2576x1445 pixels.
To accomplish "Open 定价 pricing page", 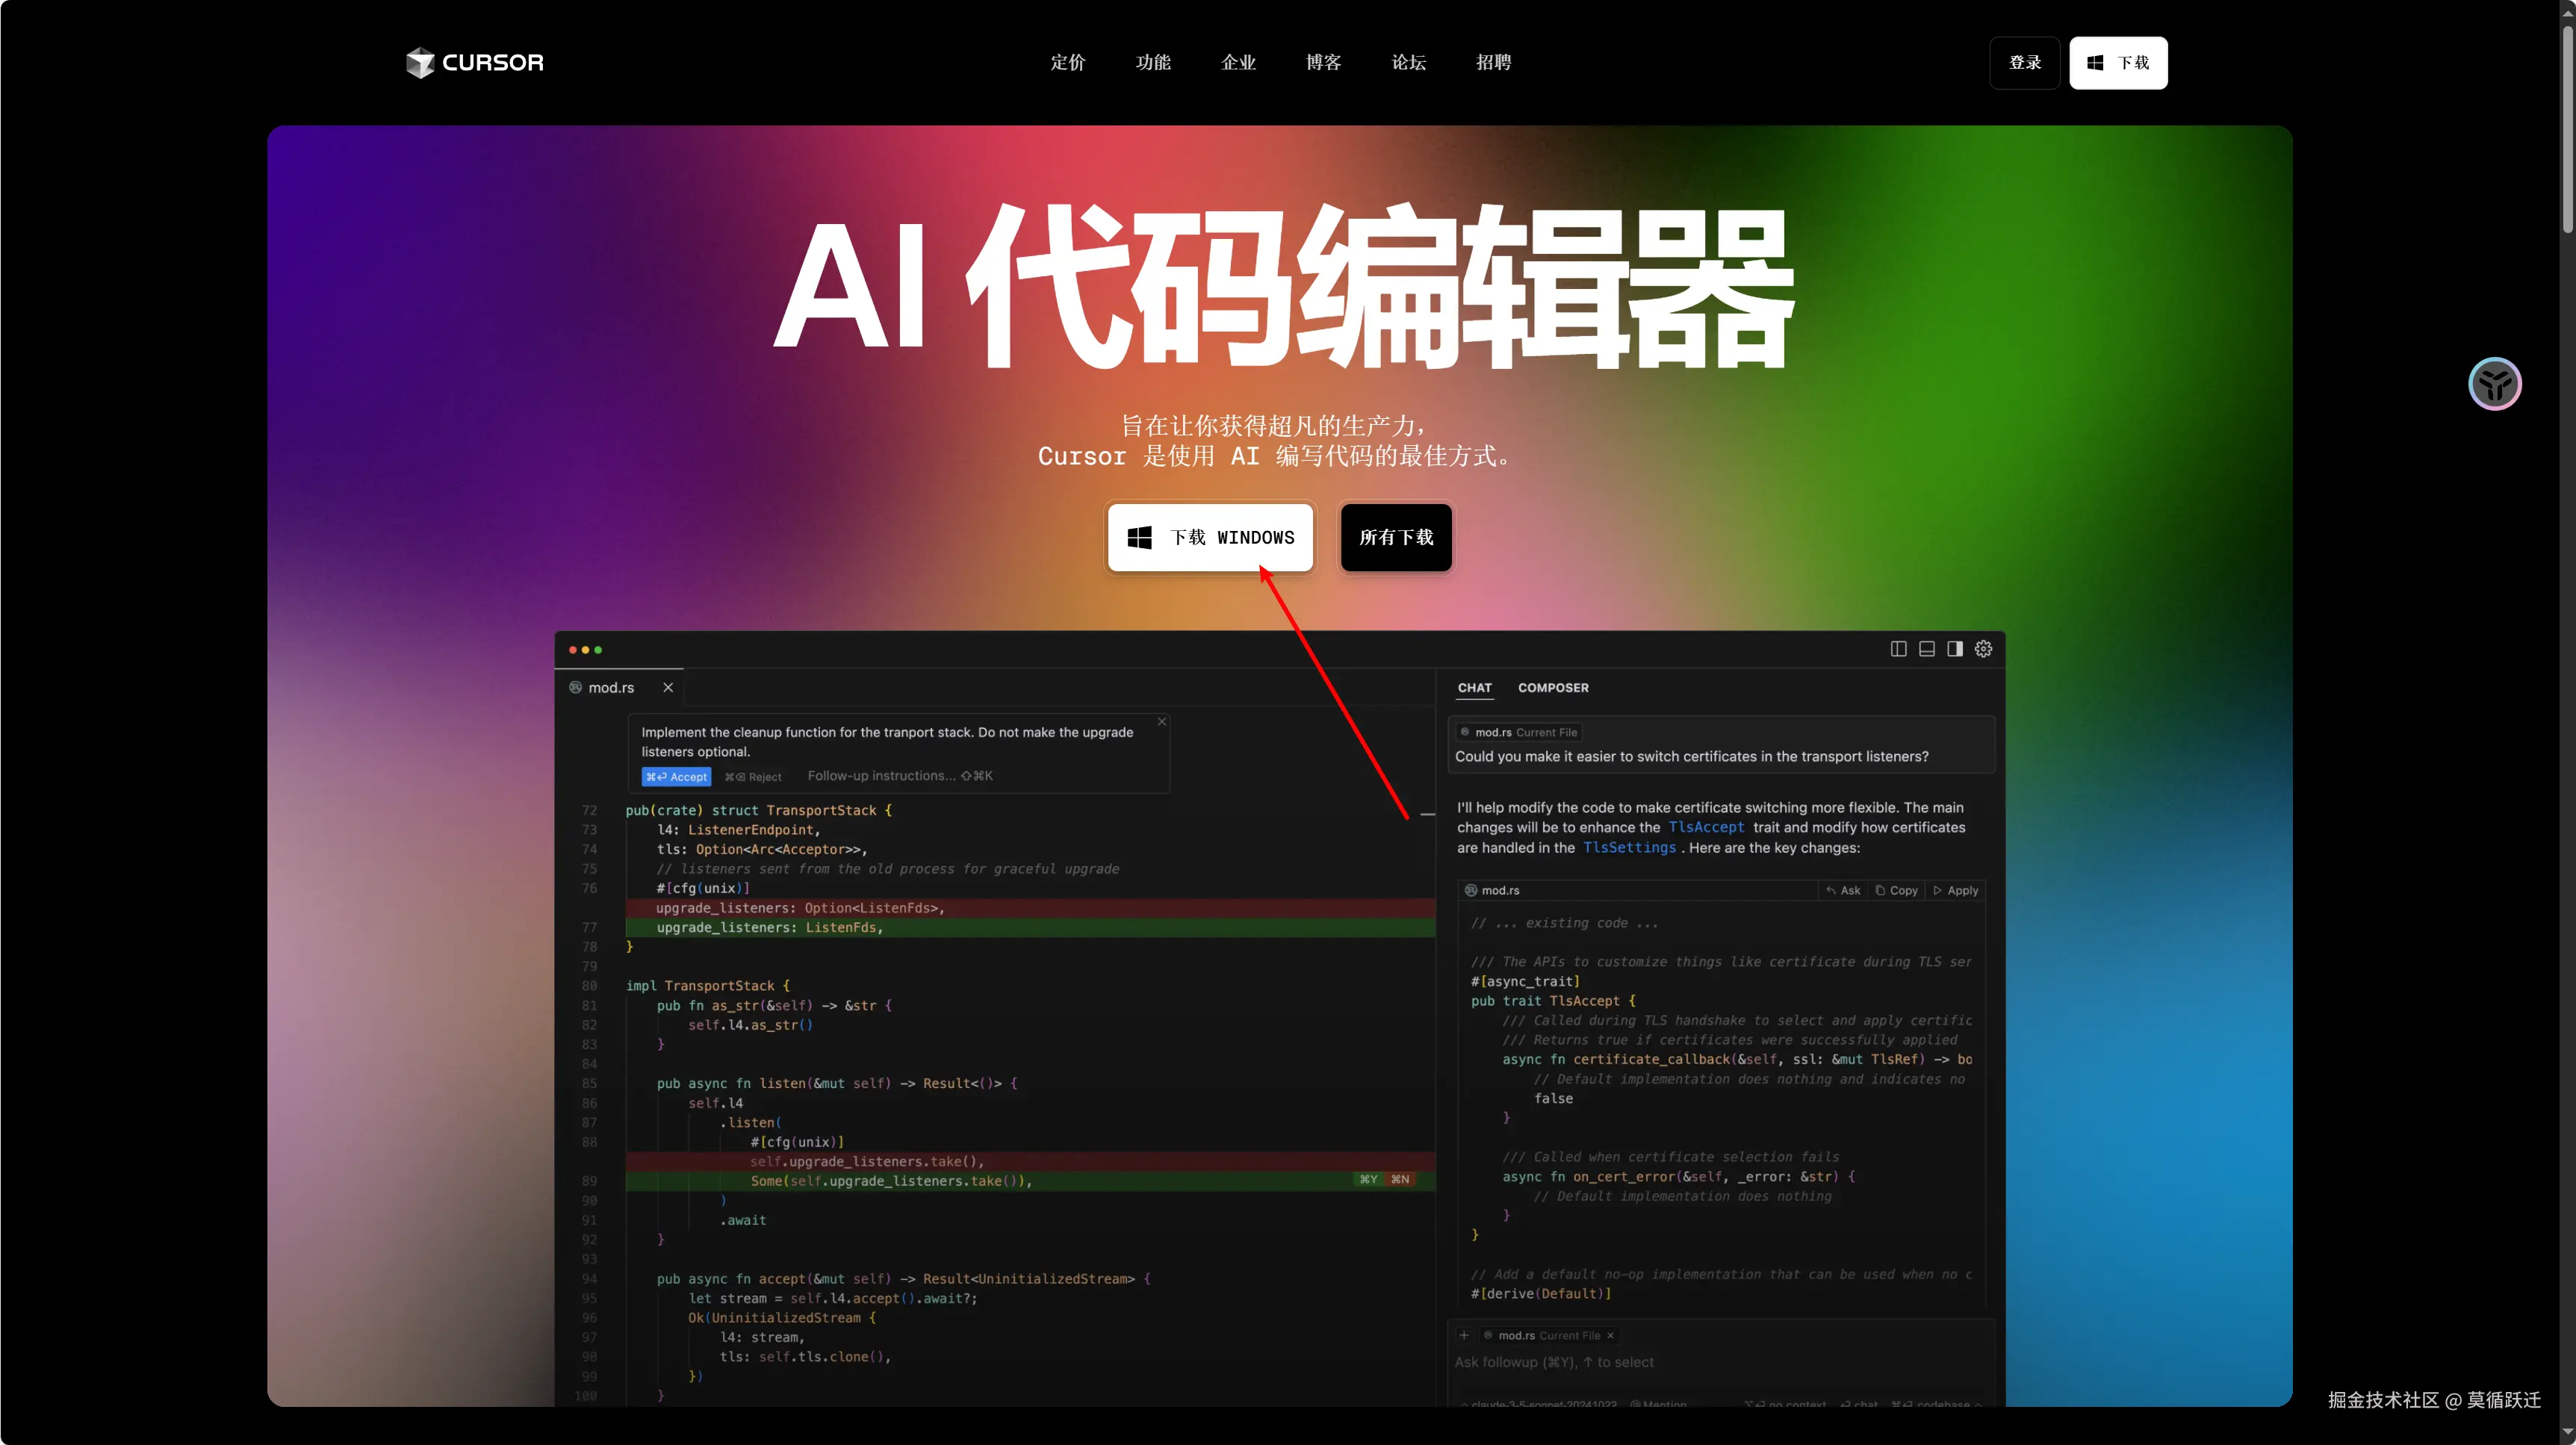I will point(1067,62).
